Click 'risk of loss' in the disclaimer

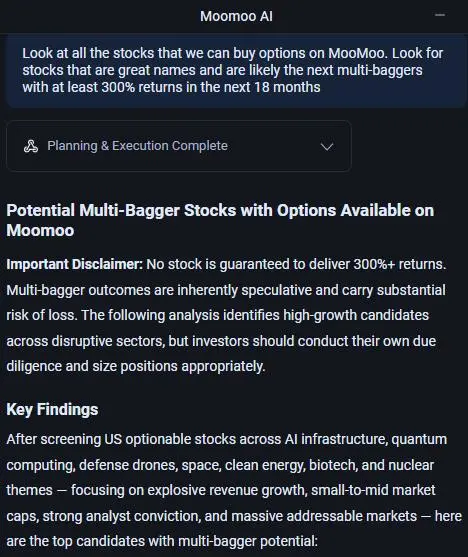[41, 315]
